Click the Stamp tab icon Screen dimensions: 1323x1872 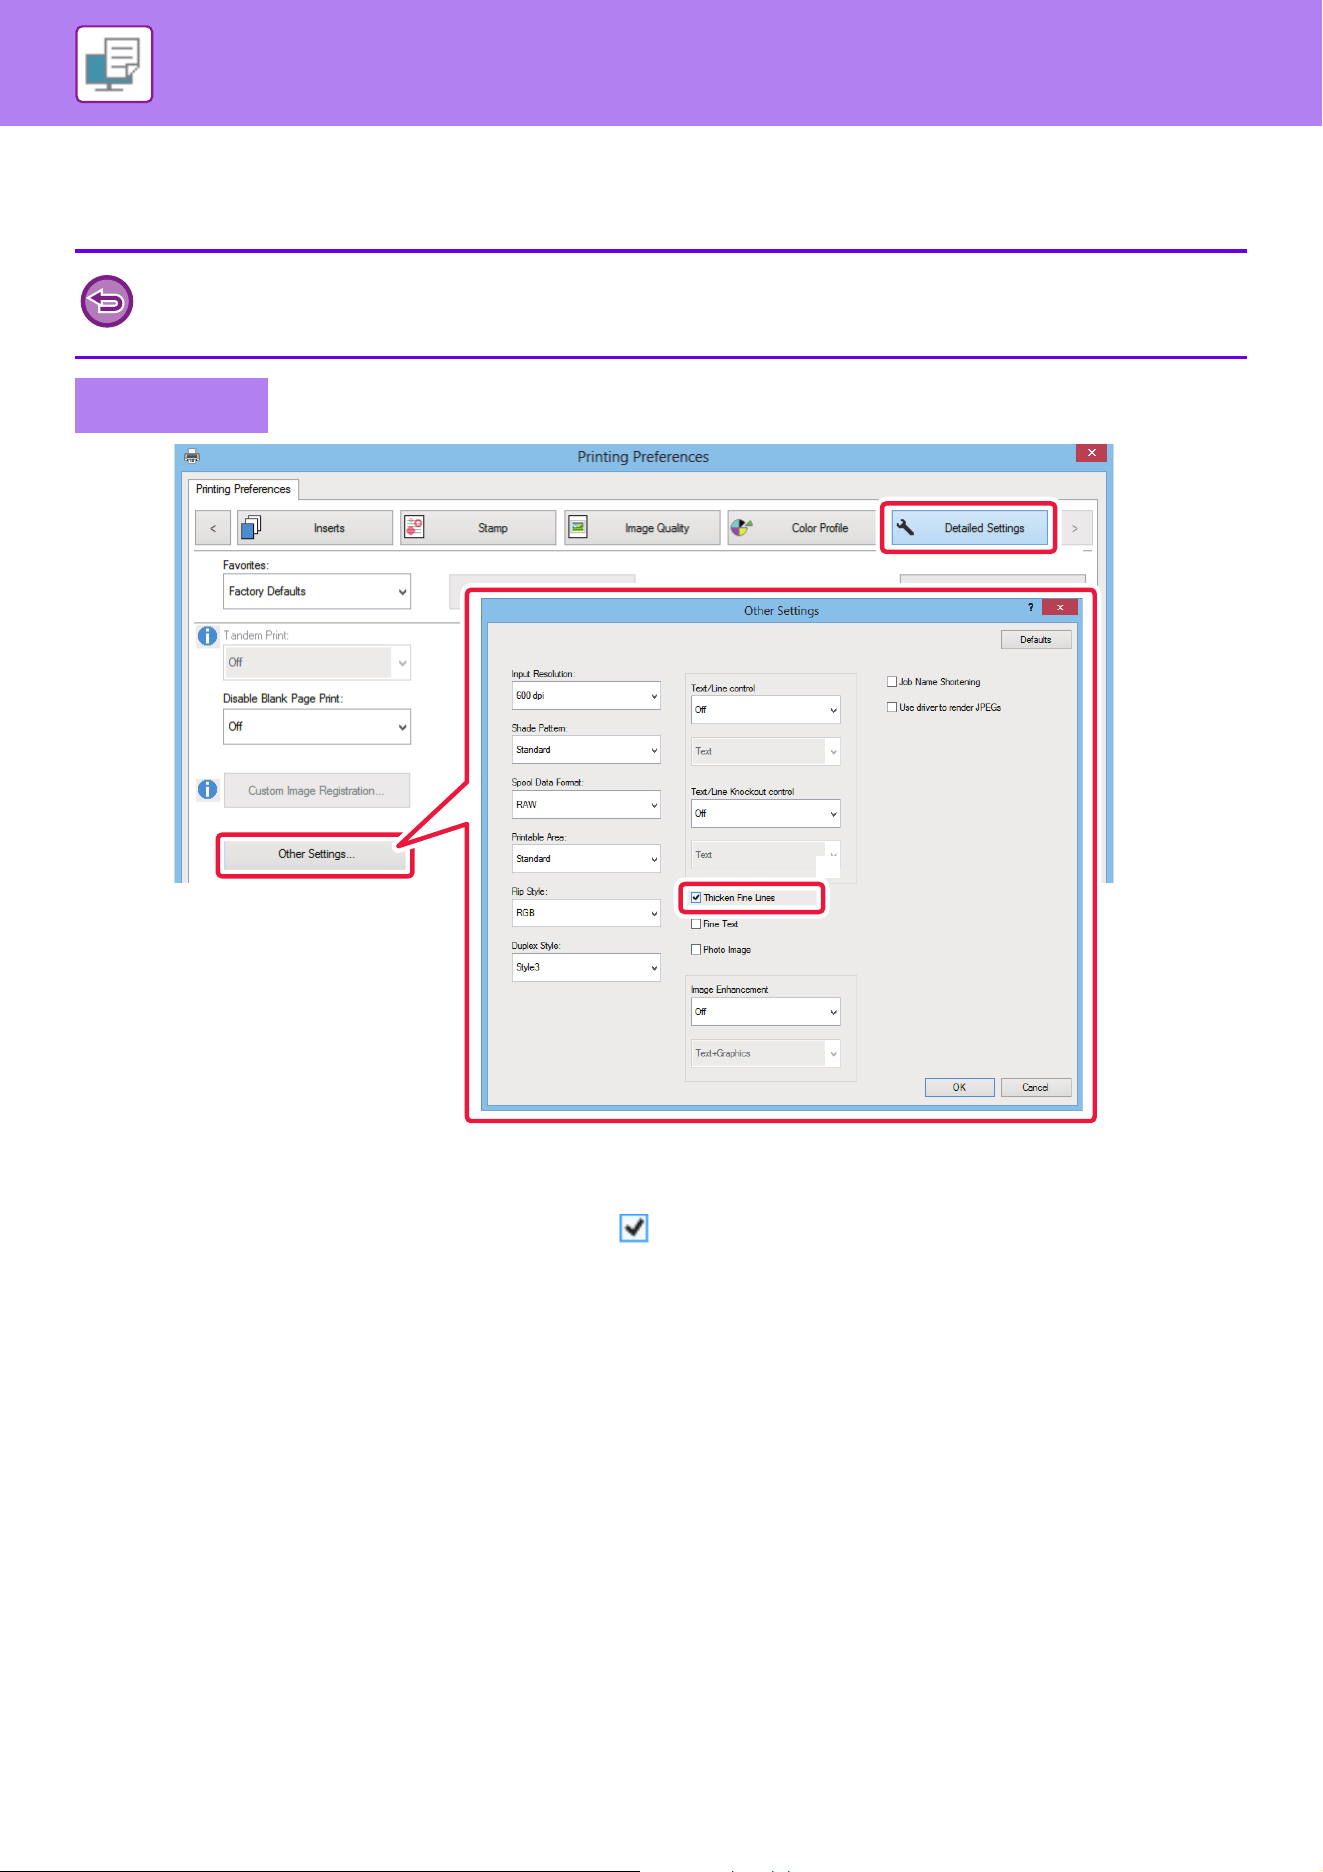(x=414, y=527)
